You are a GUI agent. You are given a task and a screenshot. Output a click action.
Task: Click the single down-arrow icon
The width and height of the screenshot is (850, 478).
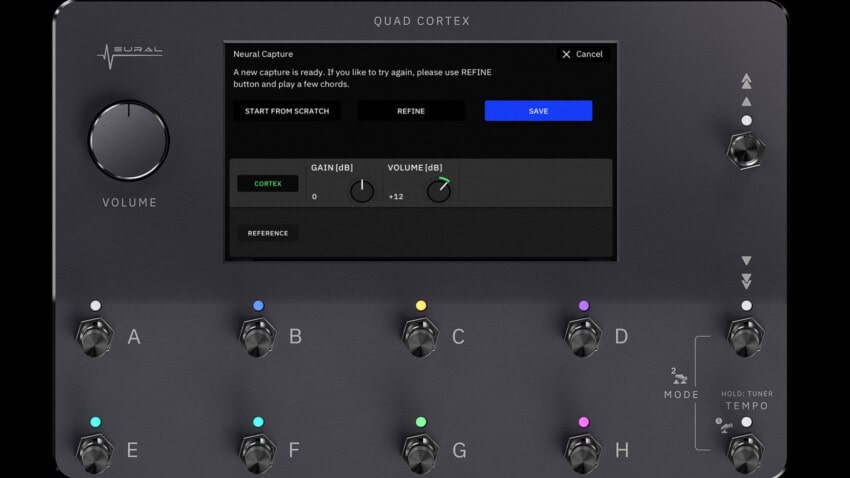(746, 261)
